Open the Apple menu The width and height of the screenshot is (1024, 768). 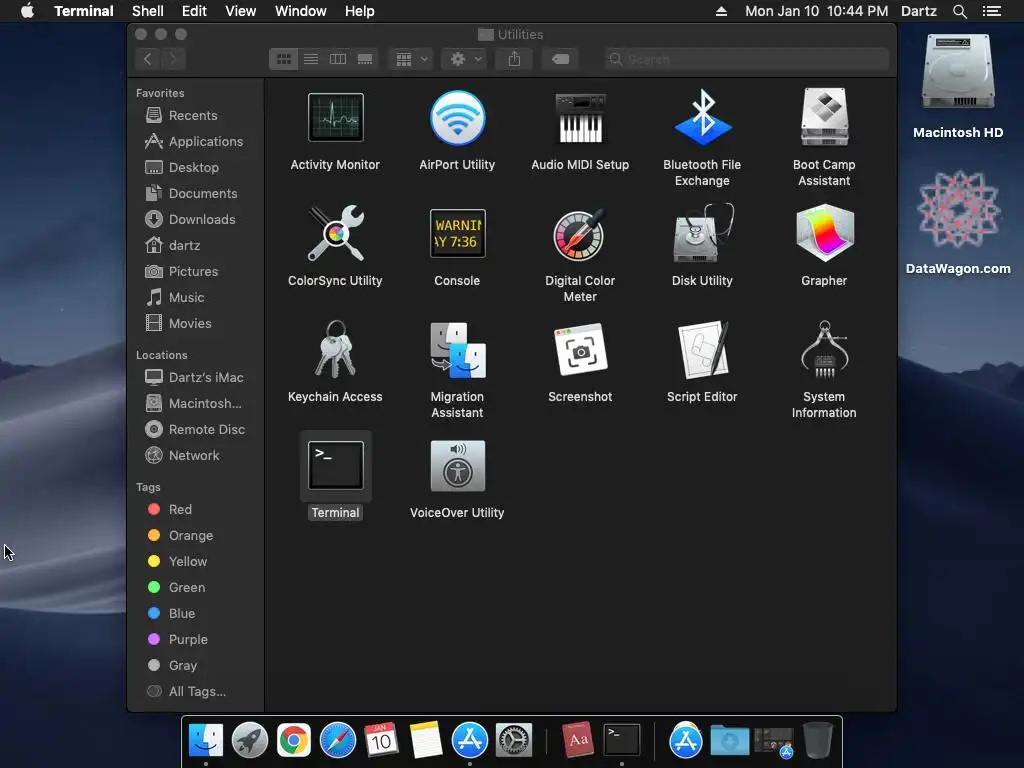27,11
